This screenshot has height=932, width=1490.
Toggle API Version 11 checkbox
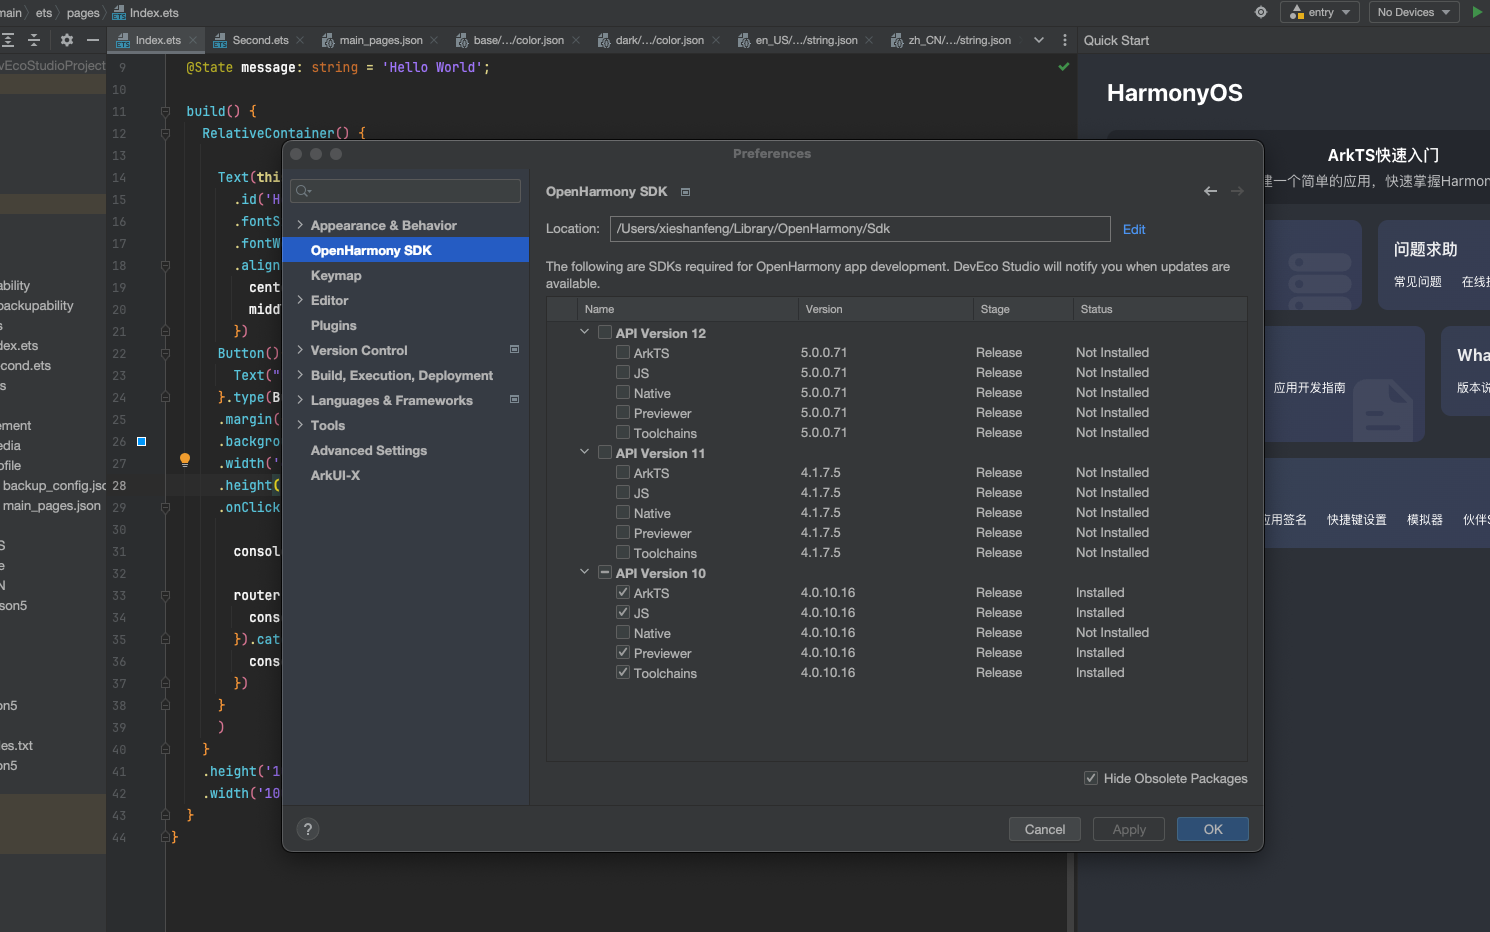[605, 453]
